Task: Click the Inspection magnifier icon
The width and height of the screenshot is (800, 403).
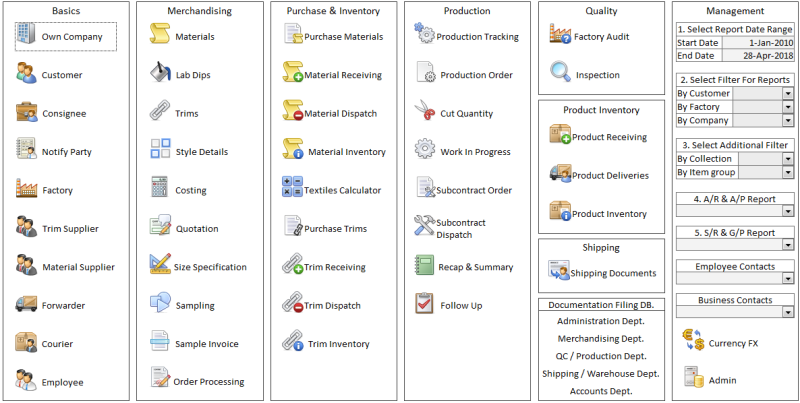Action: click(x=560, y=74)
